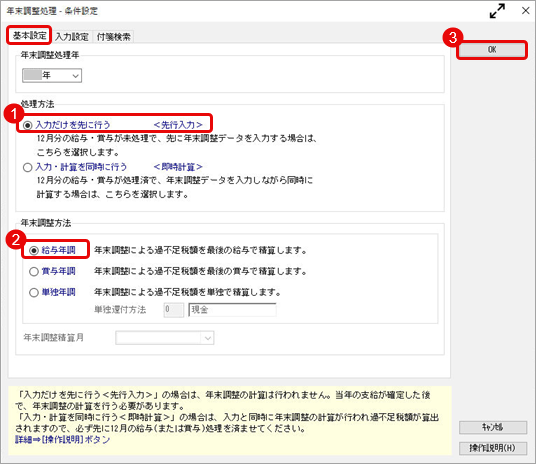Click 年末調整による過不足税額を単独で精算します text
Screen dimensions: 536x464
188,292
